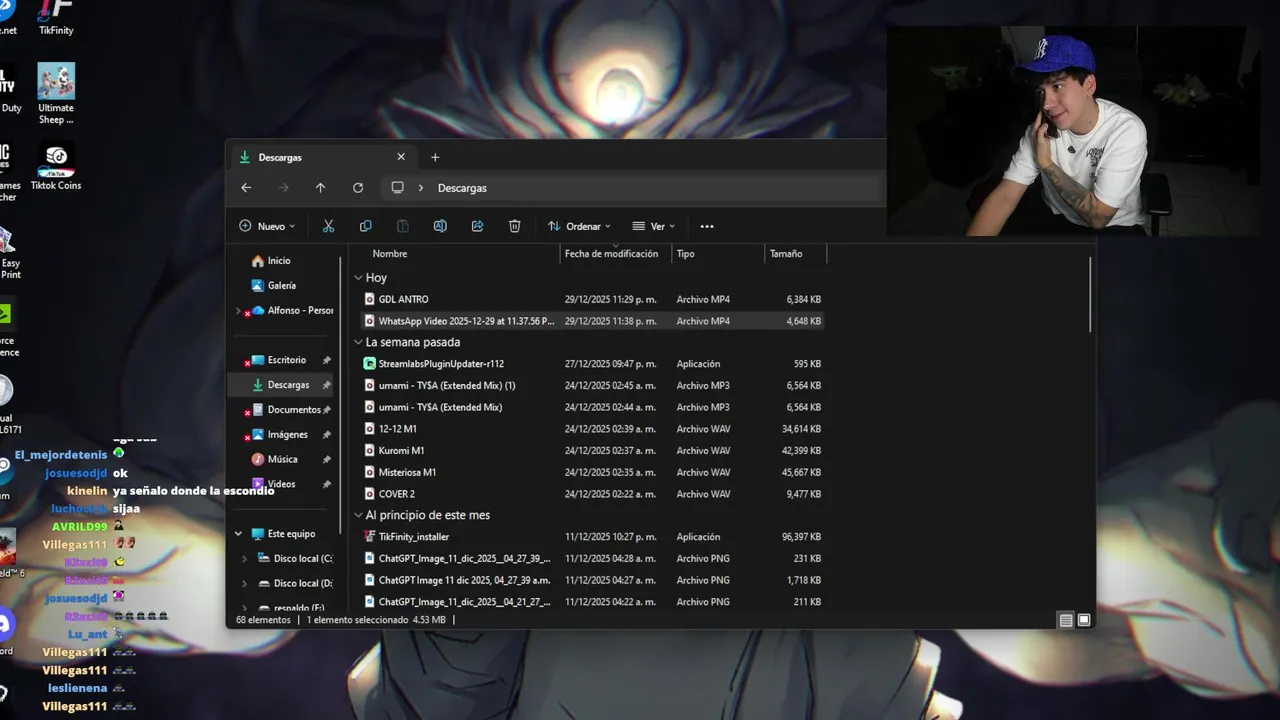Image resolution: width=1280 pixels, height=720 pixels.
Task: Collapse Al principio de este mes group
Action: click(x=358, y=515)
